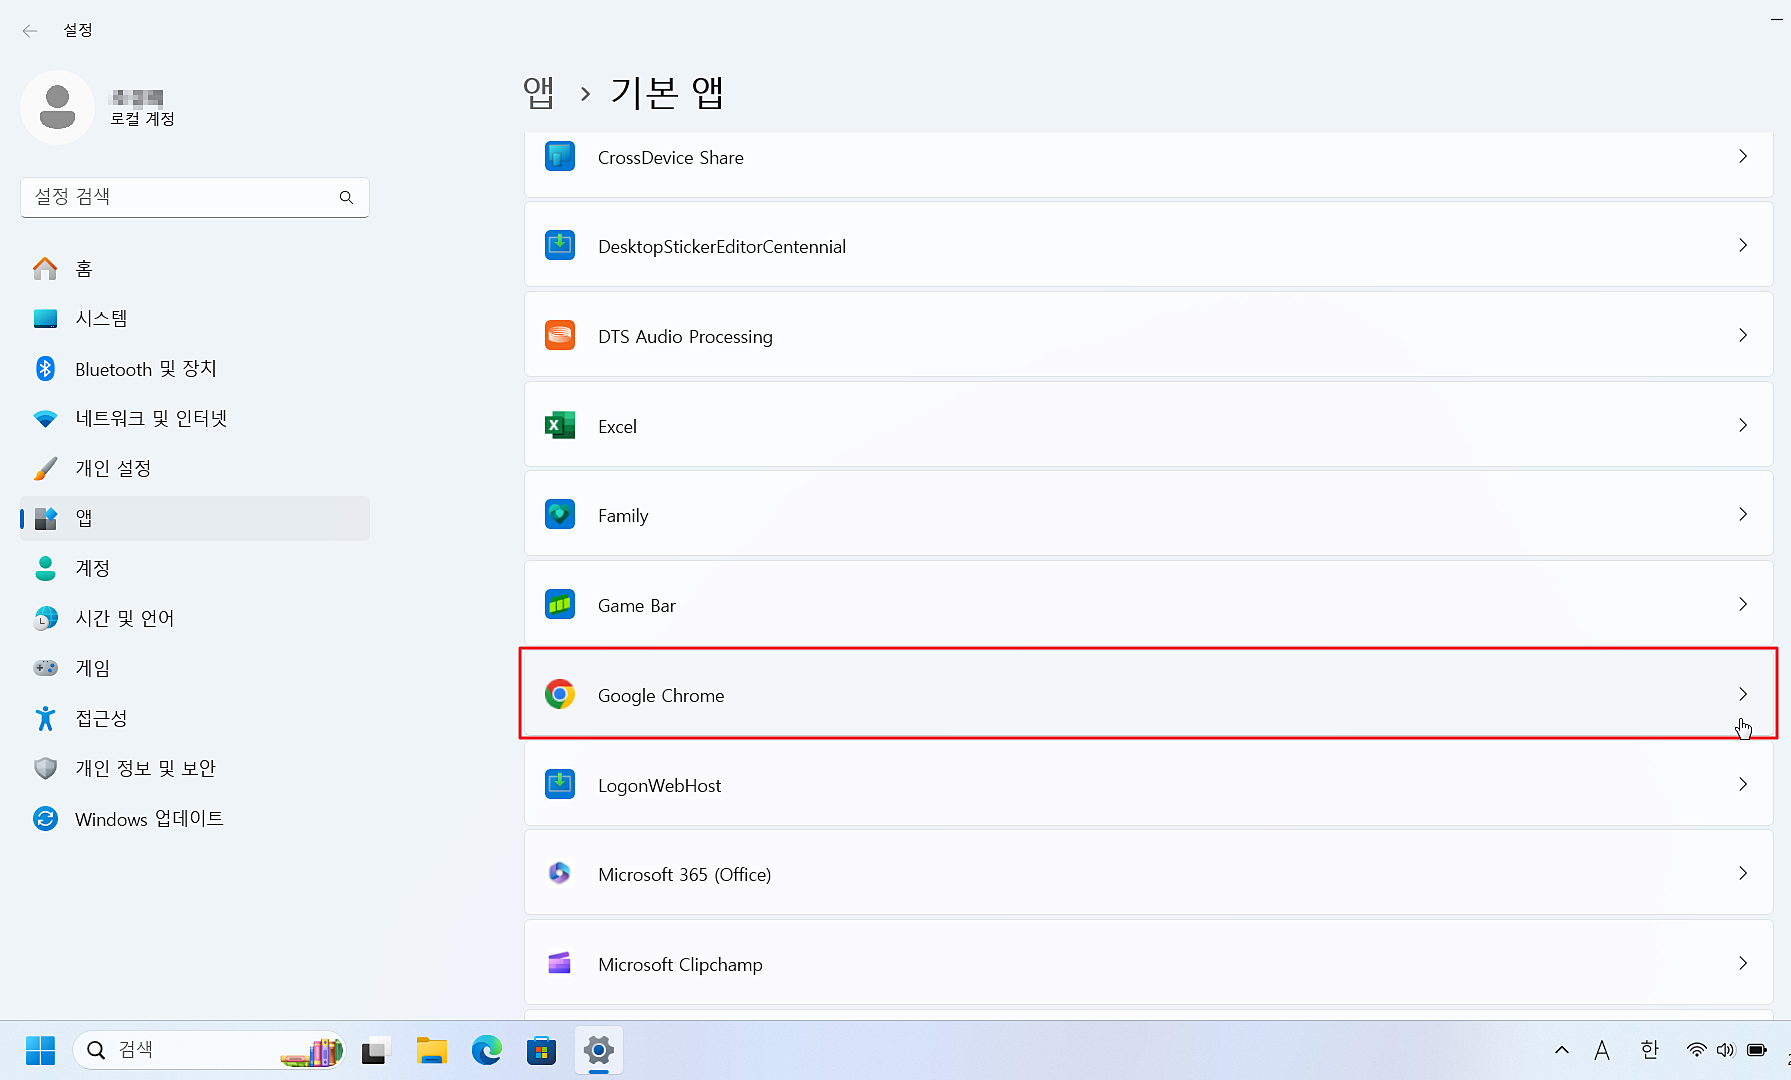Open Microsoft Store from taskbar
The height and width of the screenshot is (1080, 1791).
coord(542,1050)
